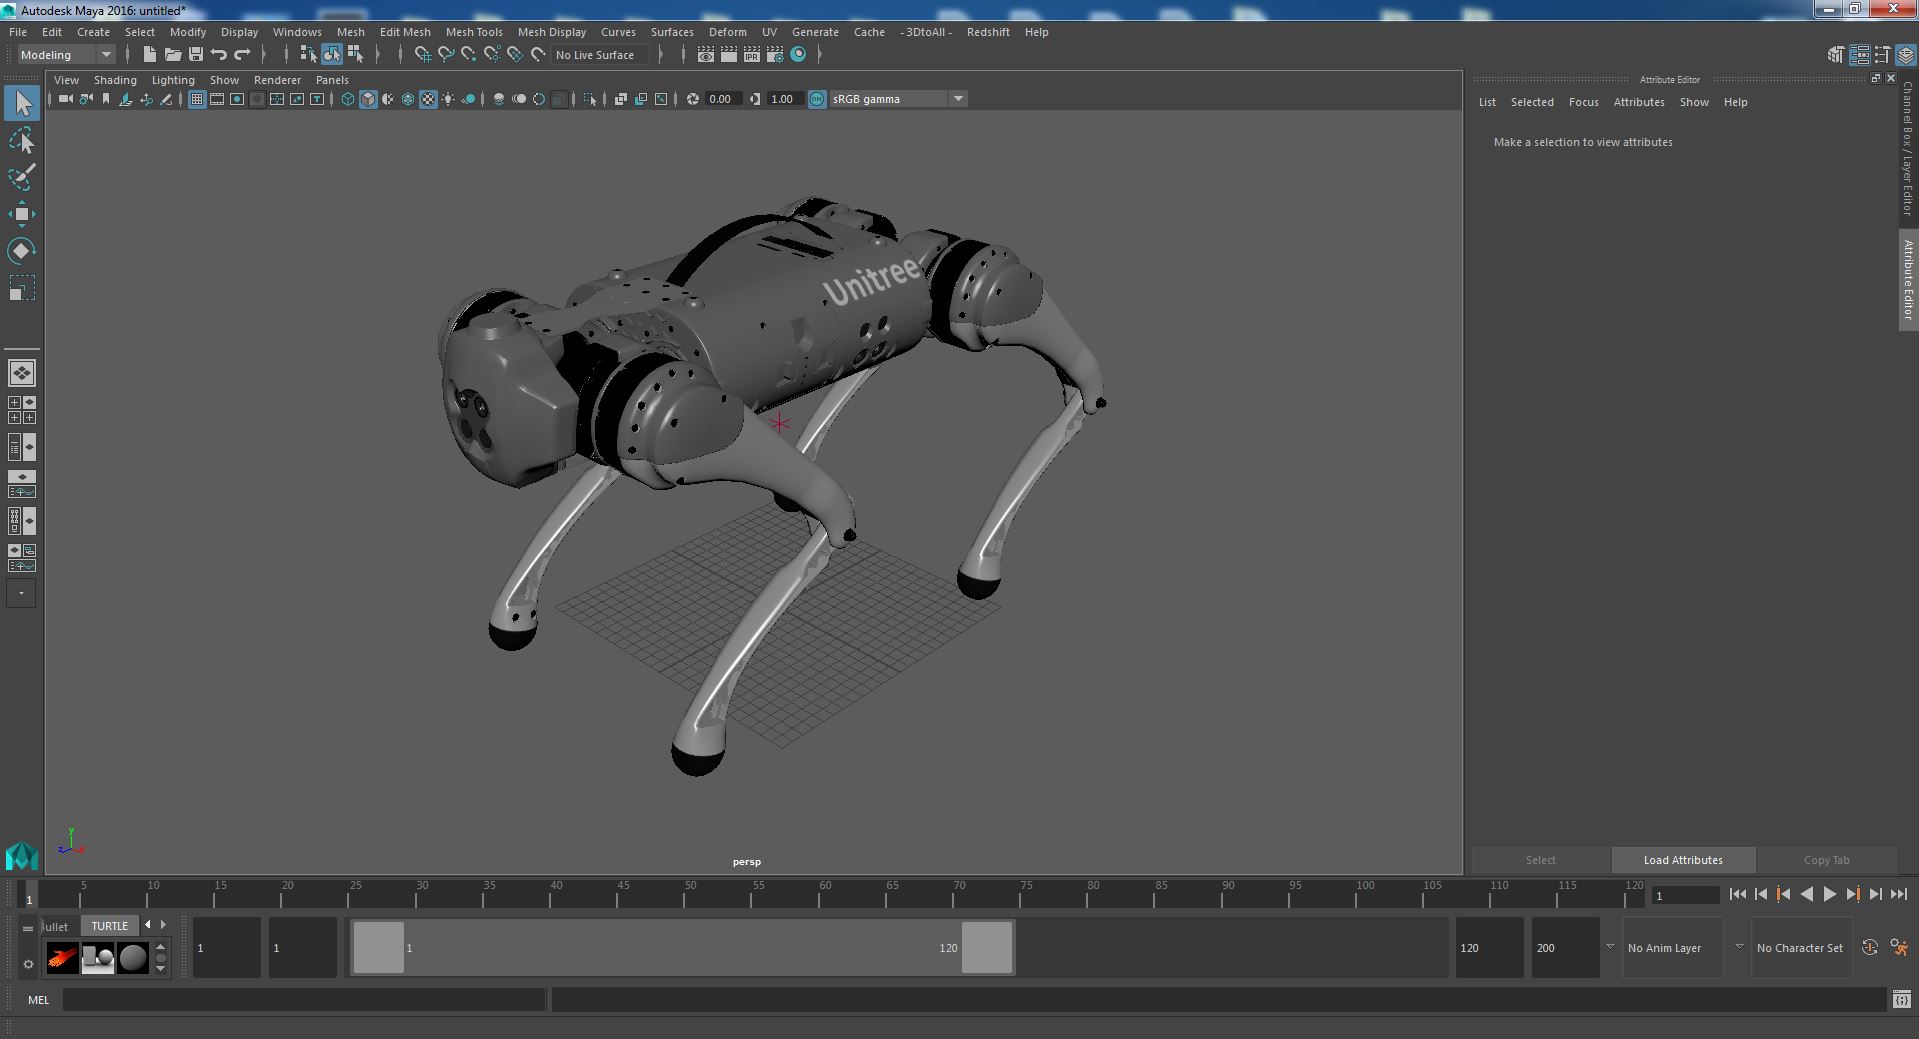
Task: Toggle snap to points
Action: [x=469, y=55]
